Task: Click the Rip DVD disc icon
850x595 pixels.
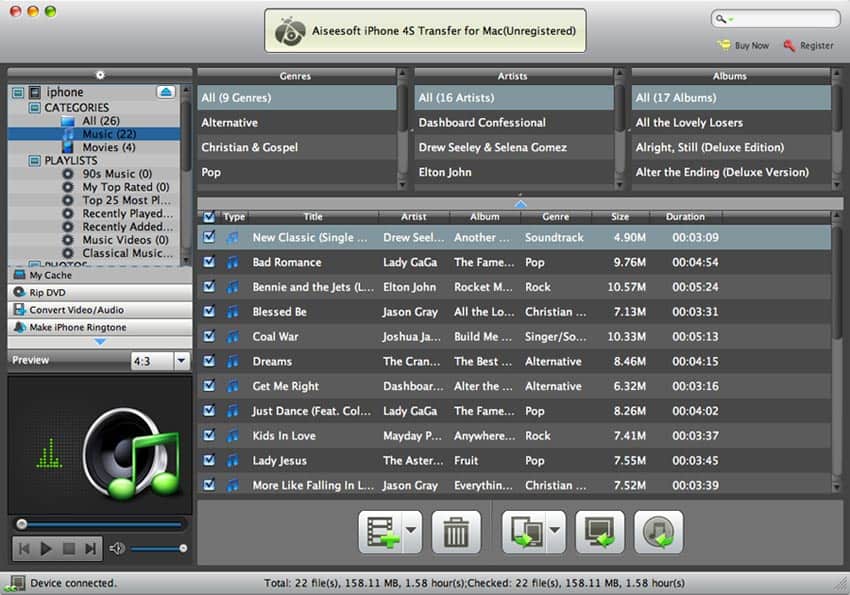Action: point(20,292)
